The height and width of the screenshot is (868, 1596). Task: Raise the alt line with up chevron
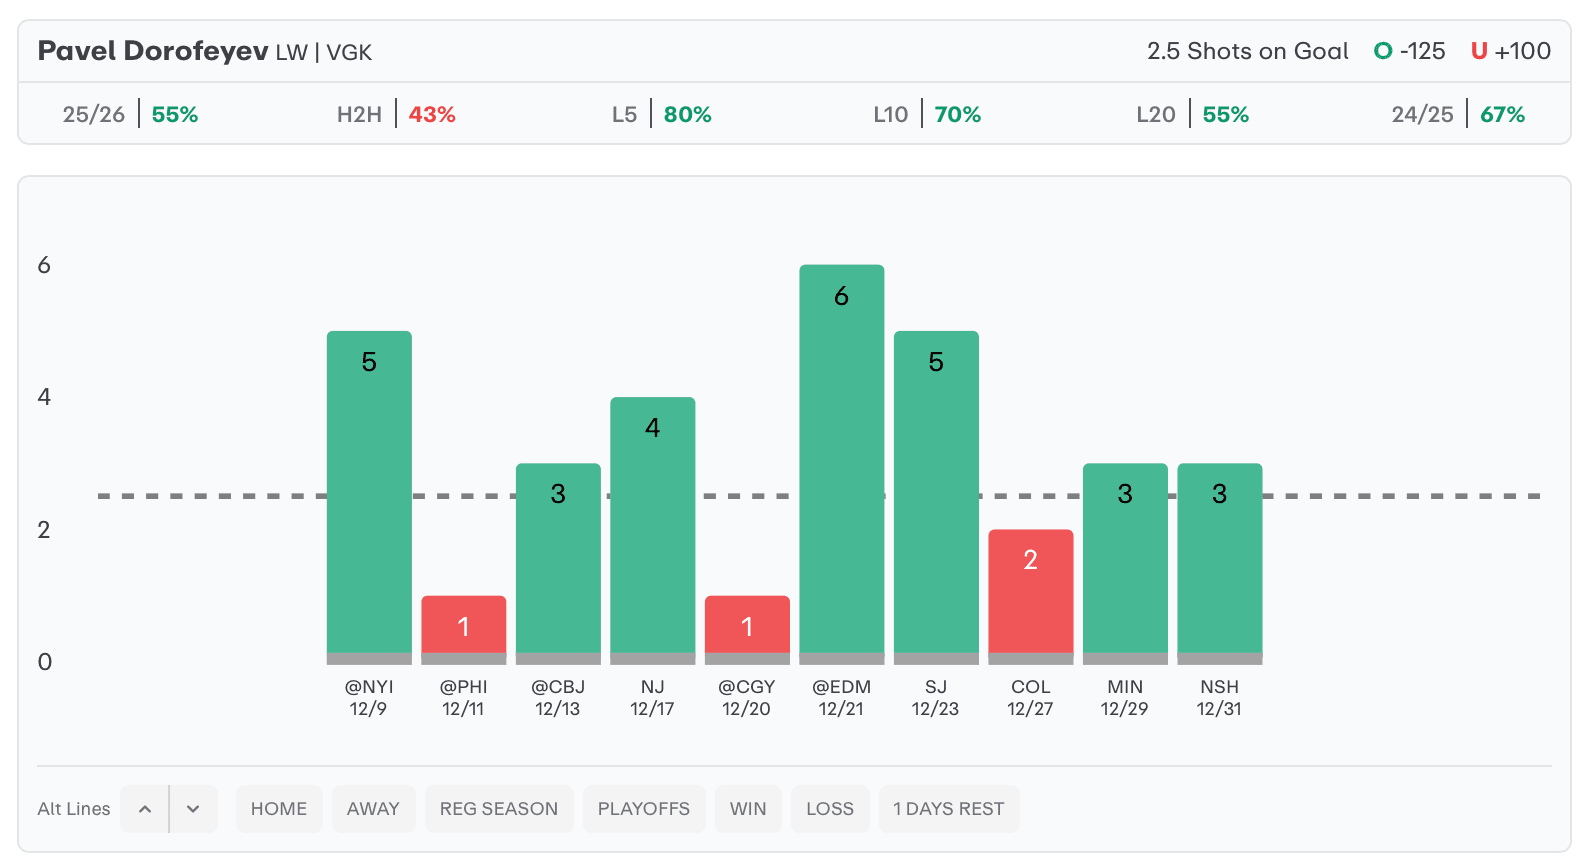click(145, 809)
